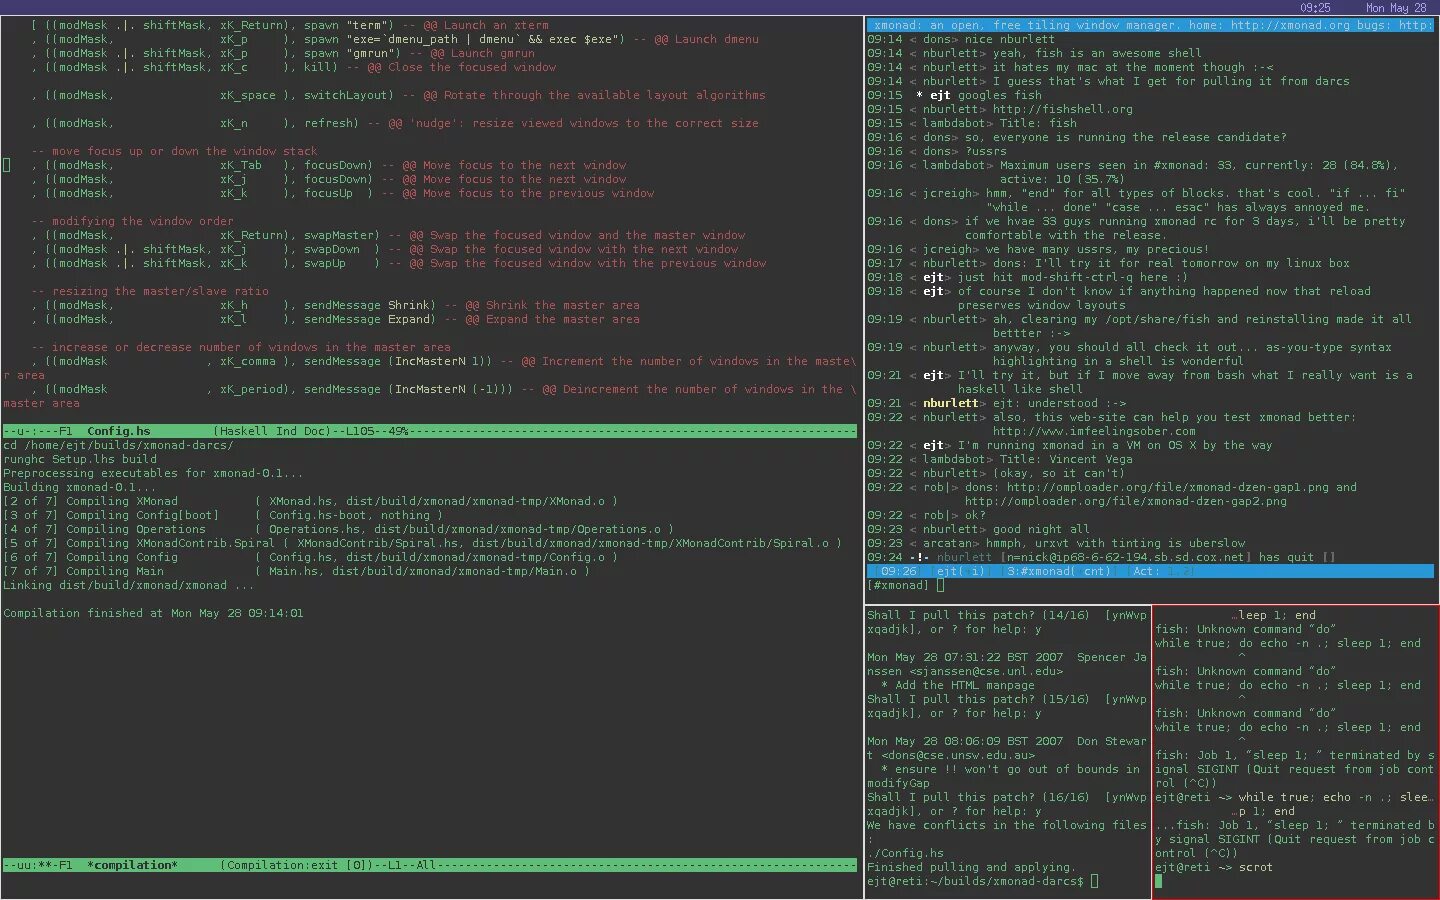The height and width of the screenshot is (900, 1440).
Task: Click the Emacs cursor box at left margin
Action: [6, 165]
